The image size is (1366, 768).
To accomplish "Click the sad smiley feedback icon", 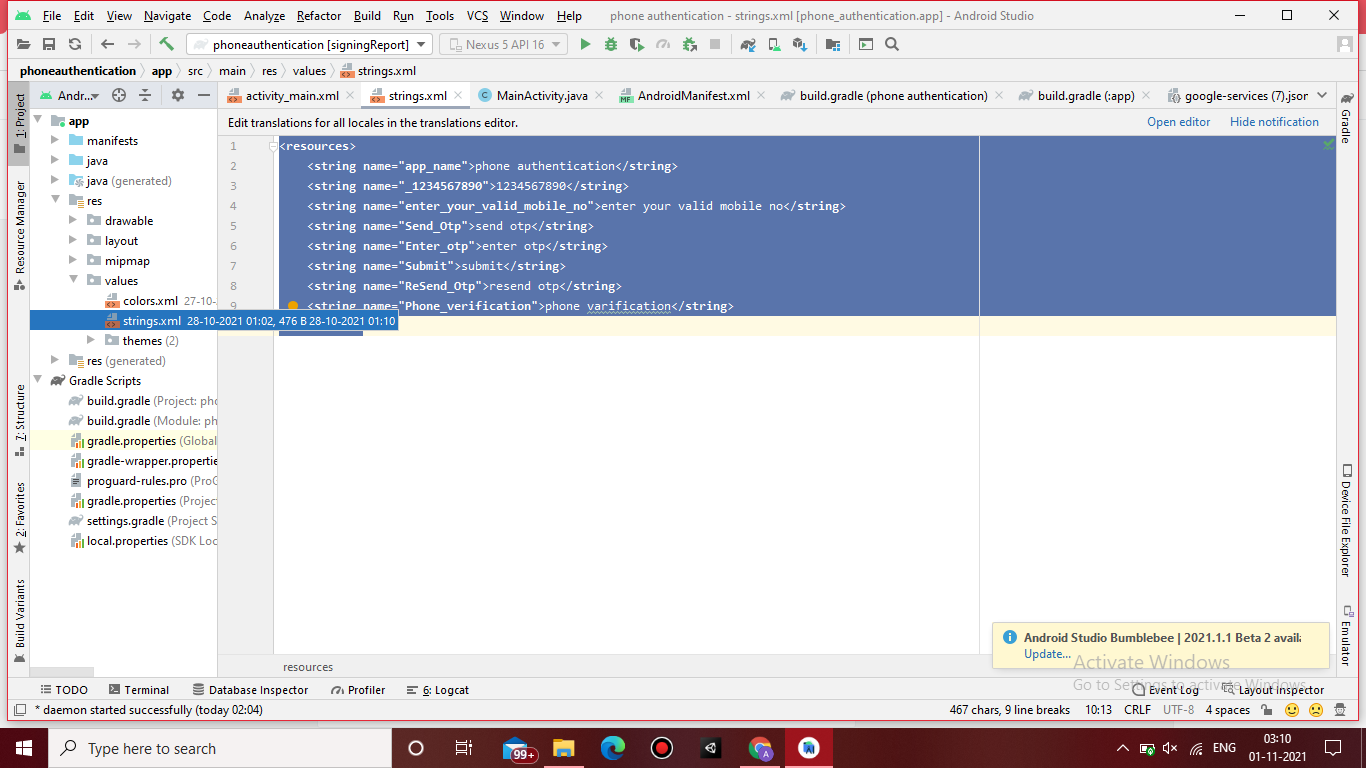I will (x=1316, y=710).
